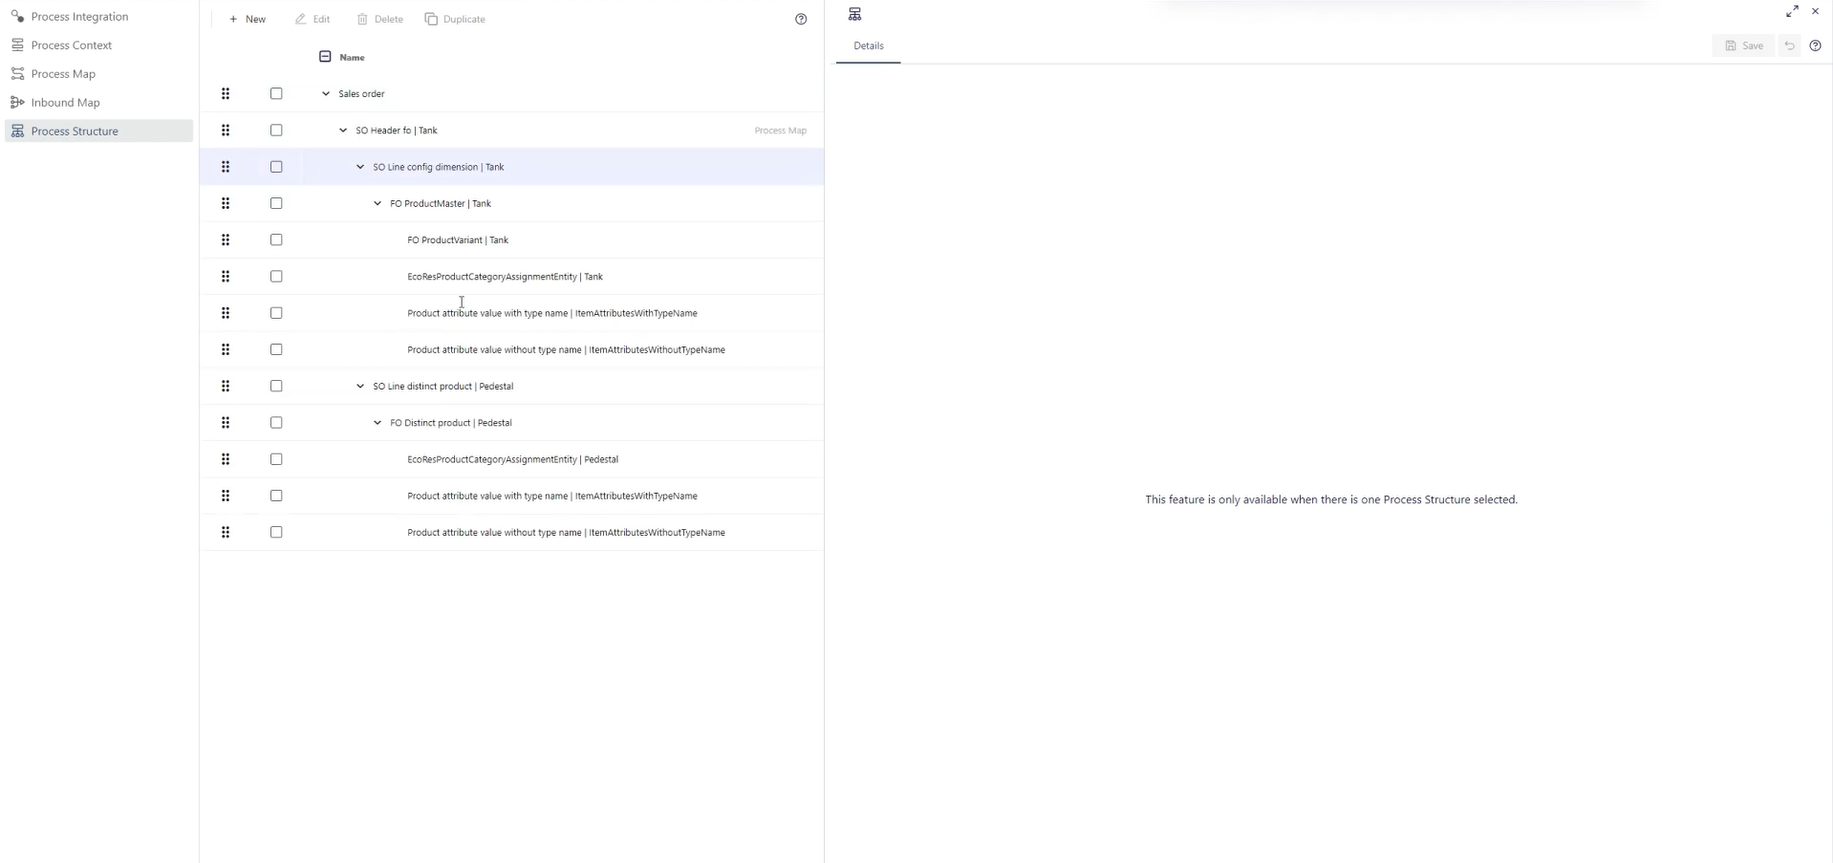Check FO ProductVariant | Tank checkbox
Image resolution: width=1833 pixels, height=863 pixels.
[276, 240]
